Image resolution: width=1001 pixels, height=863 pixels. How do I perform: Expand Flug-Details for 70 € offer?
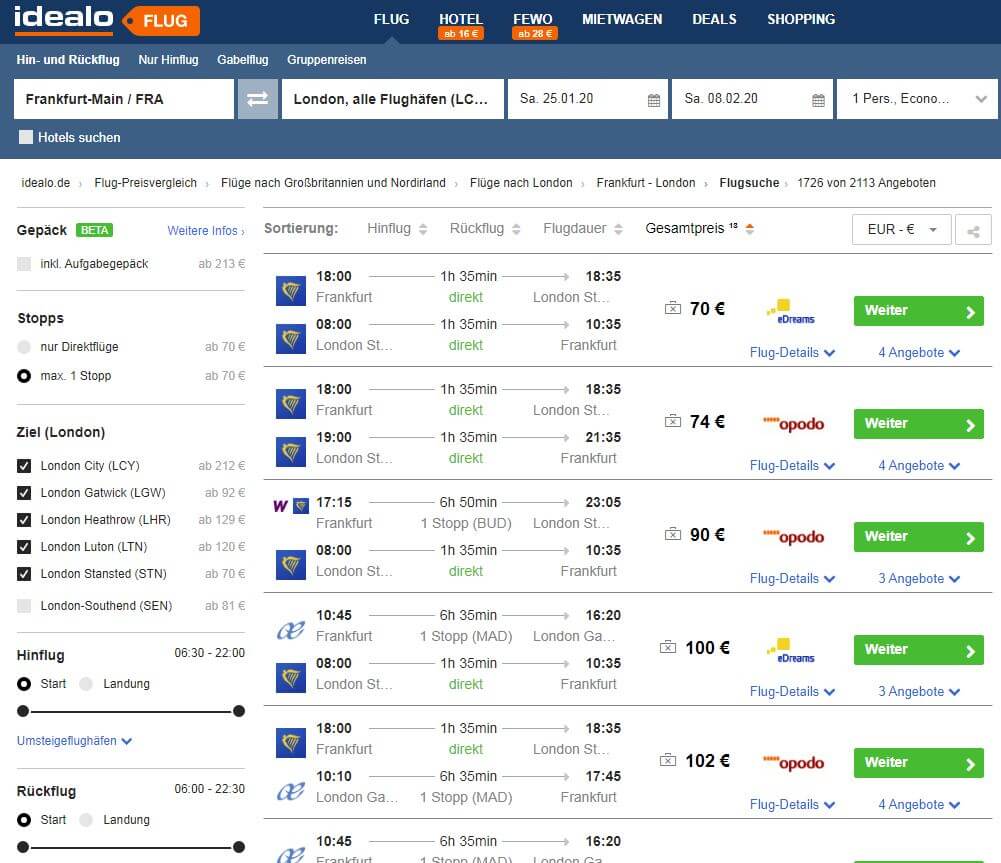(792, 353)
